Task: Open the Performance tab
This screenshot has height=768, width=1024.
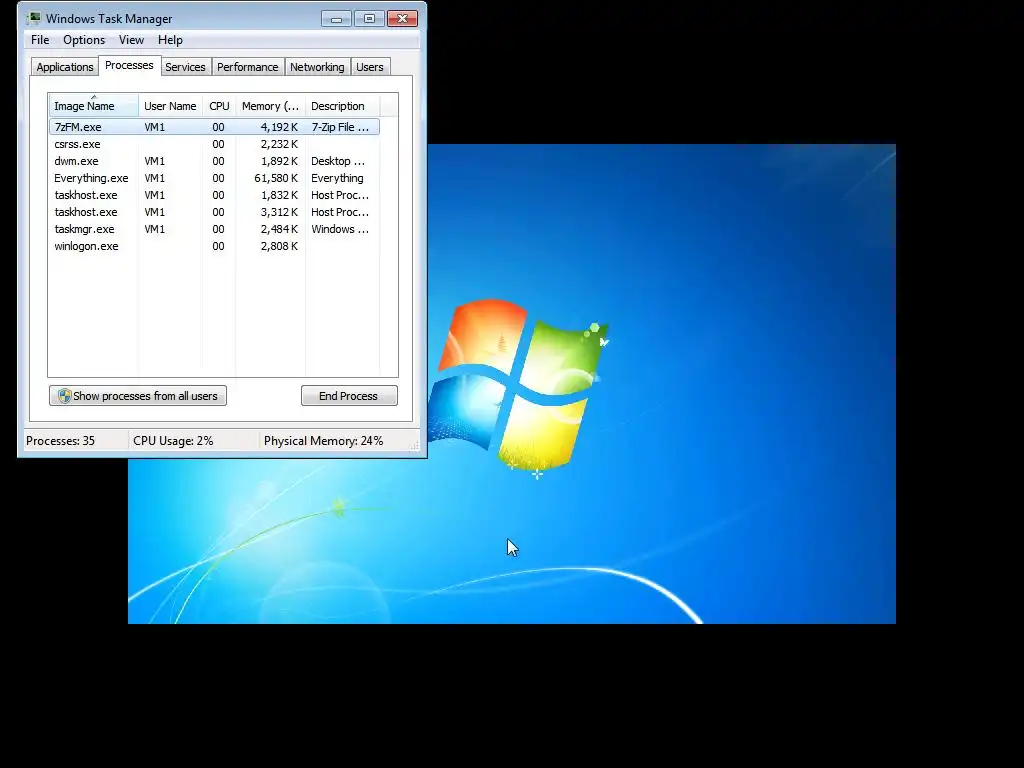Action: tap(248, 67)
